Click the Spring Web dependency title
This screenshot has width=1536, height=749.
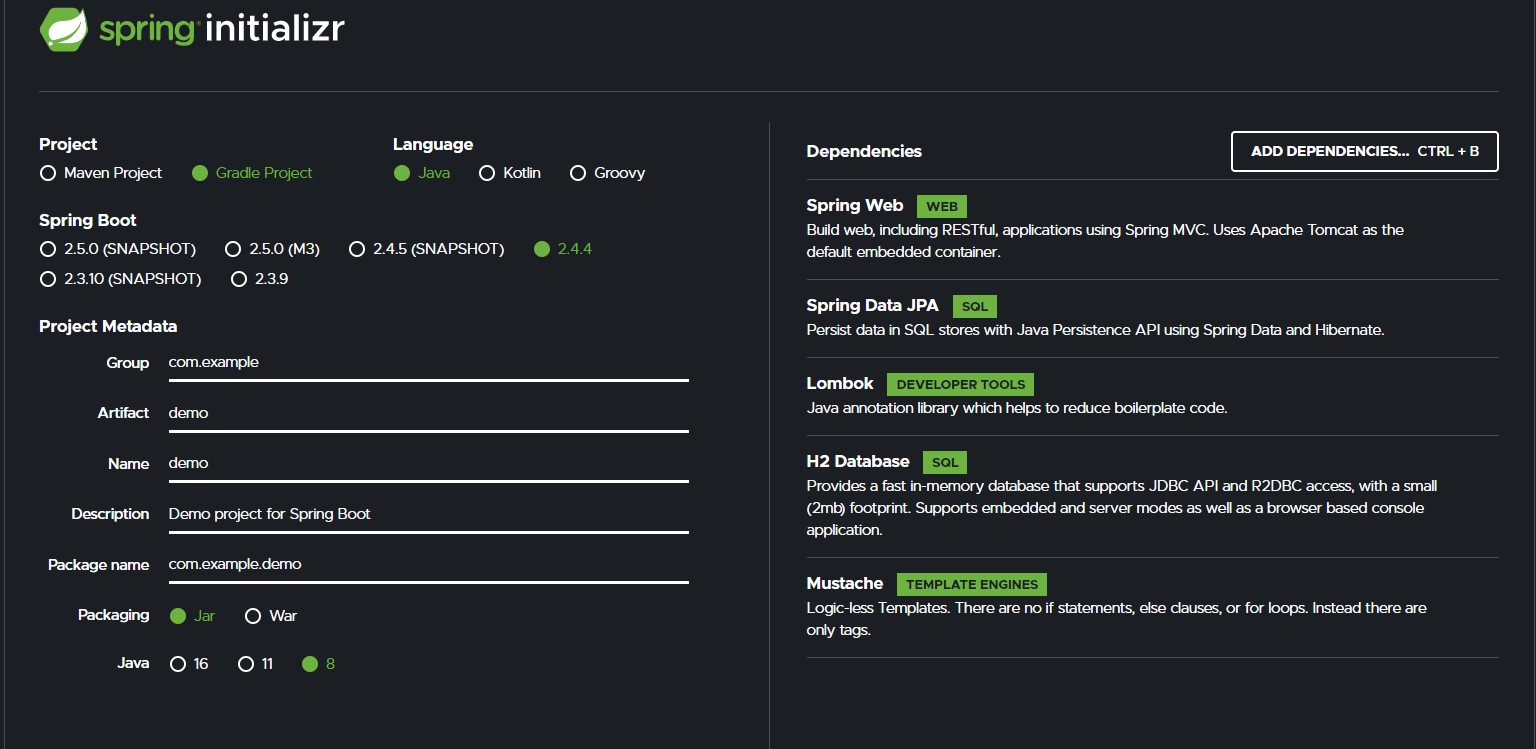(855, 206)
